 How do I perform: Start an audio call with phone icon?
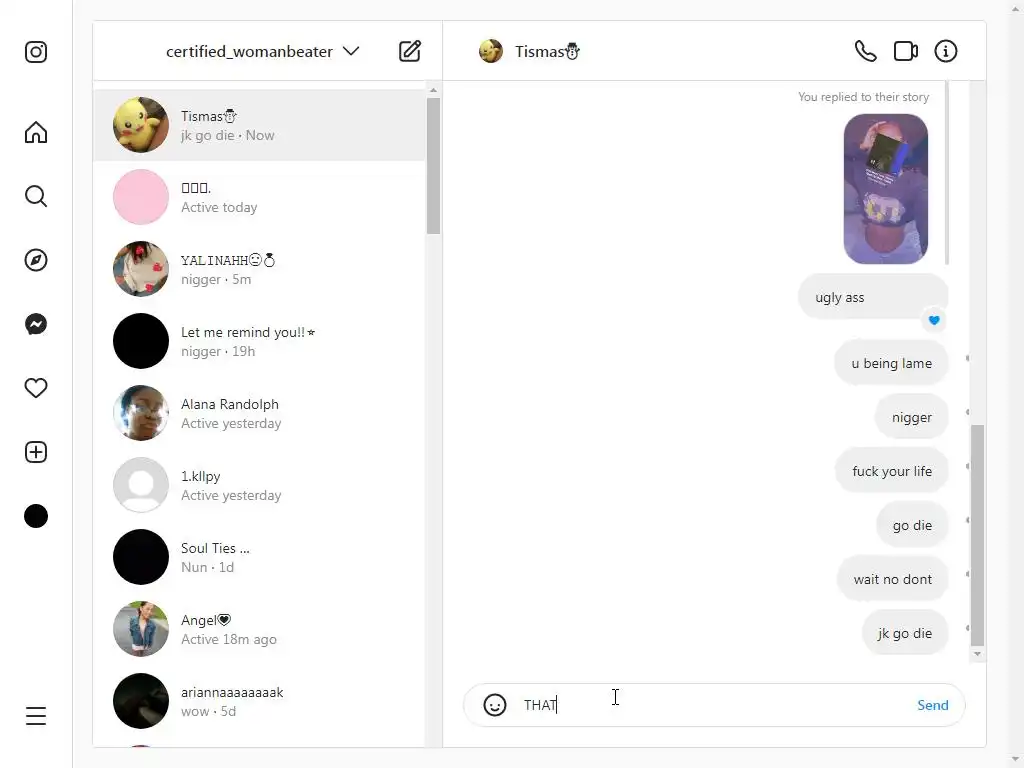point(865,51)
